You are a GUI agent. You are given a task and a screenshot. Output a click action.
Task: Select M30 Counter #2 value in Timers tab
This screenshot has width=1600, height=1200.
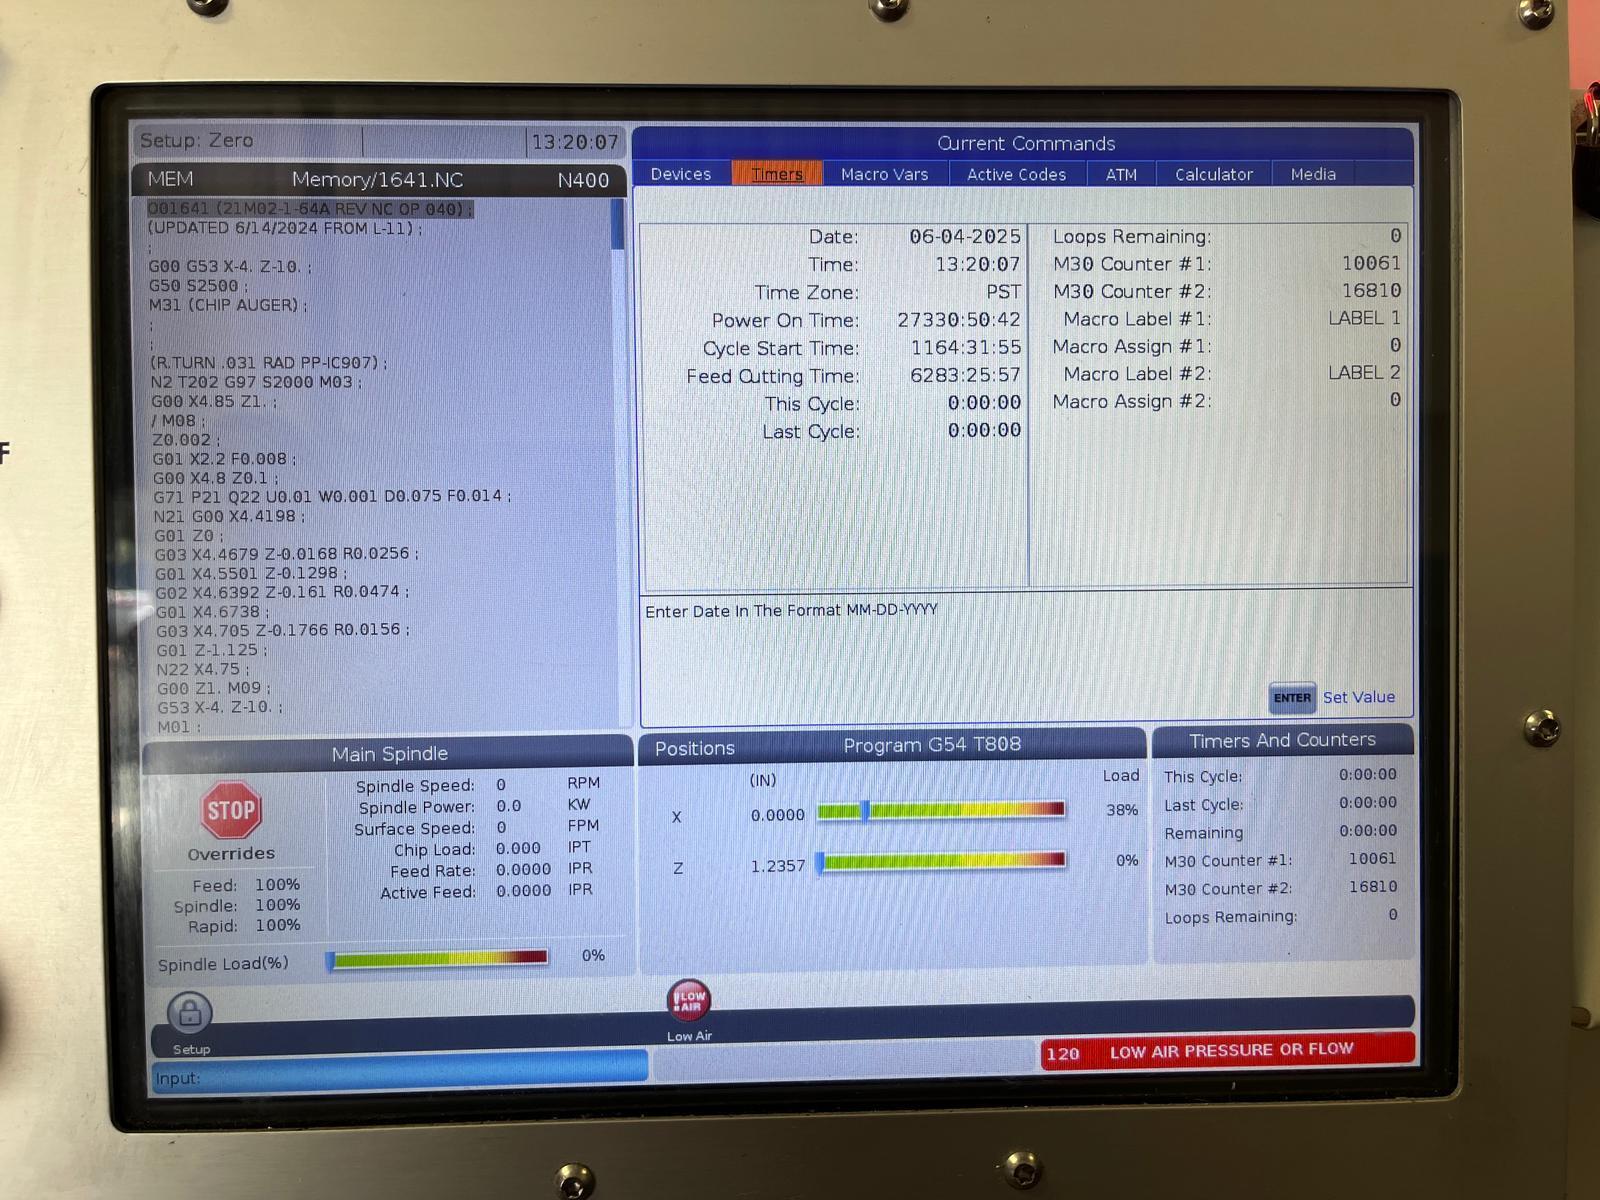[1371, 290]
